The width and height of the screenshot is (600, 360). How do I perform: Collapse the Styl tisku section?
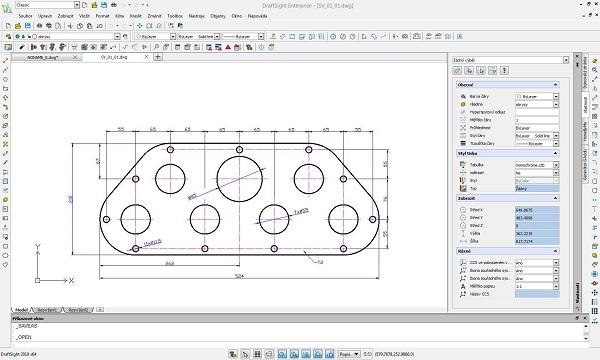coord(555,153)
